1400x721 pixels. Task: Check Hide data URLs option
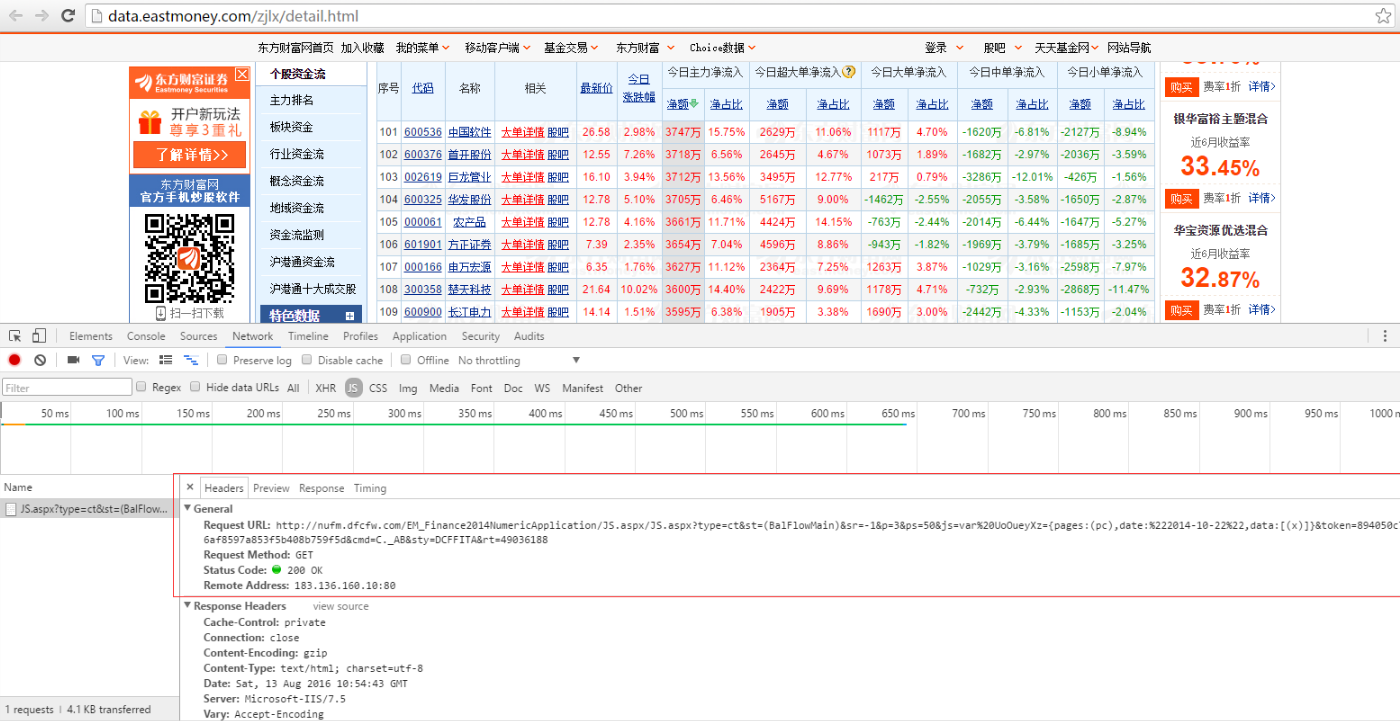tap(195, 387)
